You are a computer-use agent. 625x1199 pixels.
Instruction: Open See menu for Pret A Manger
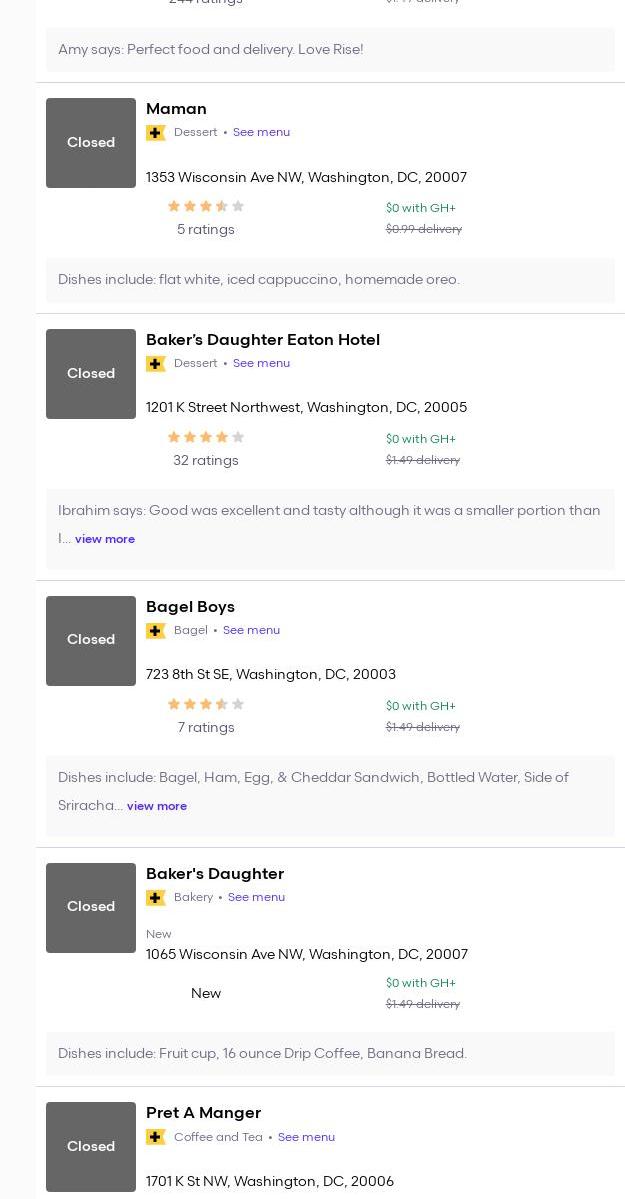coord(306,1137)
